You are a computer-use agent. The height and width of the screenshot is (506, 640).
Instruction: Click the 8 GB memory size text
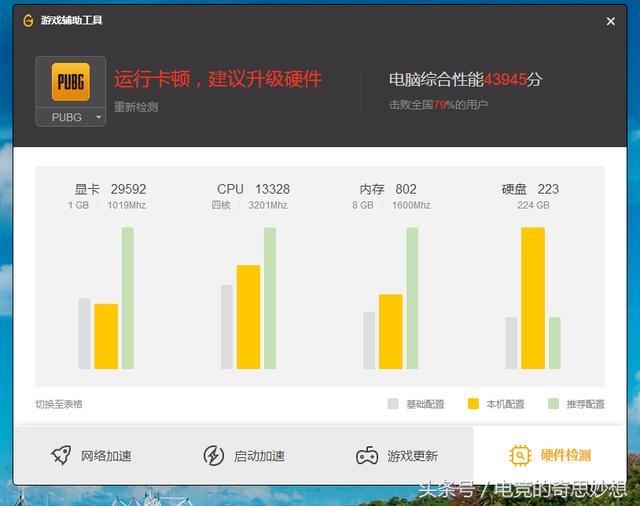pos(363,205)
